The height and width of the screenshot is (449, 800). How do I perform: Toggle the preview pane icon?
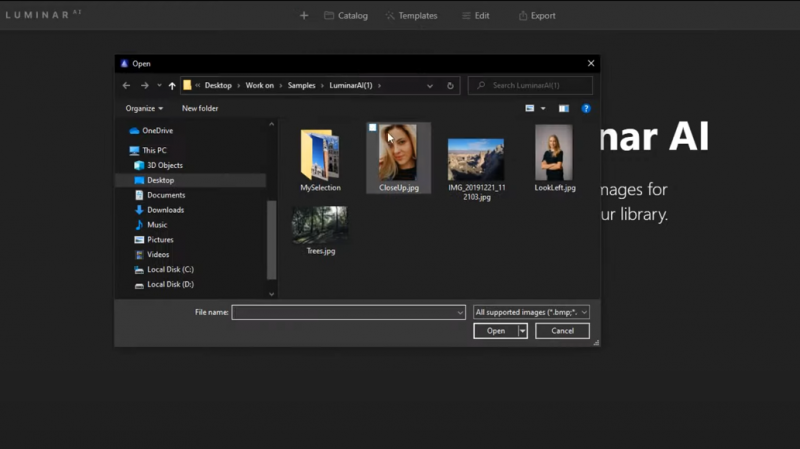(564, 108)
